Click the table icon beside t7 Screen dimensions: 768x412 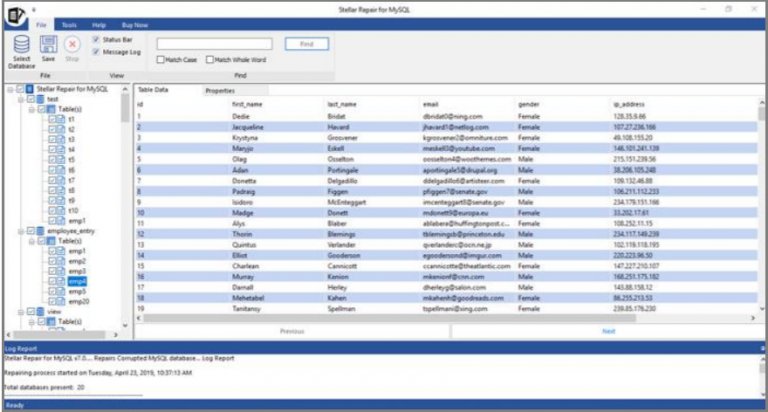pyautogui.click(x=61, y=180)
